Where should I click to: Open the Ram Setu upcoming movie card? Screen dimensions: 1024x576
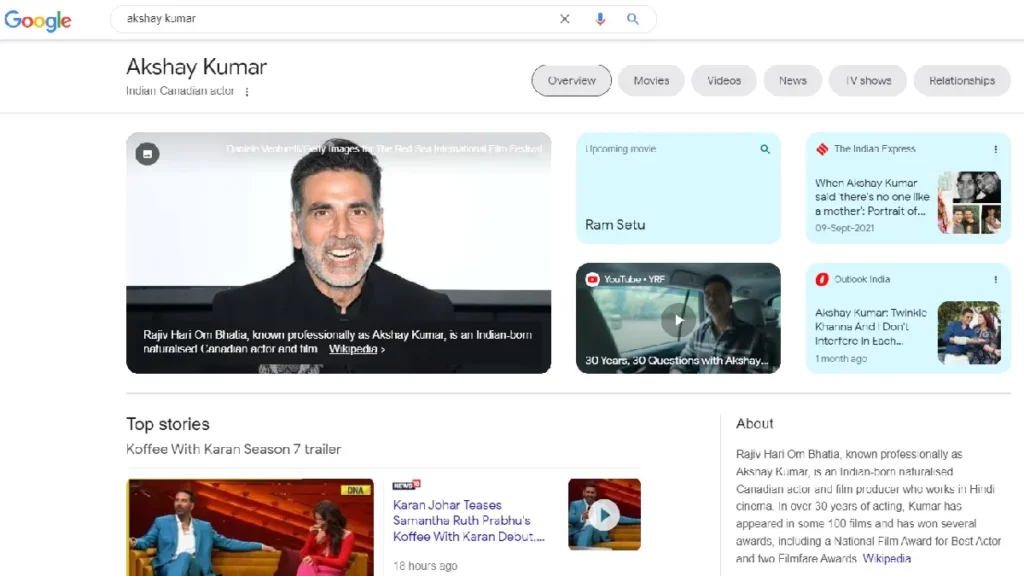pyautogui.click(x=678, y=188)
